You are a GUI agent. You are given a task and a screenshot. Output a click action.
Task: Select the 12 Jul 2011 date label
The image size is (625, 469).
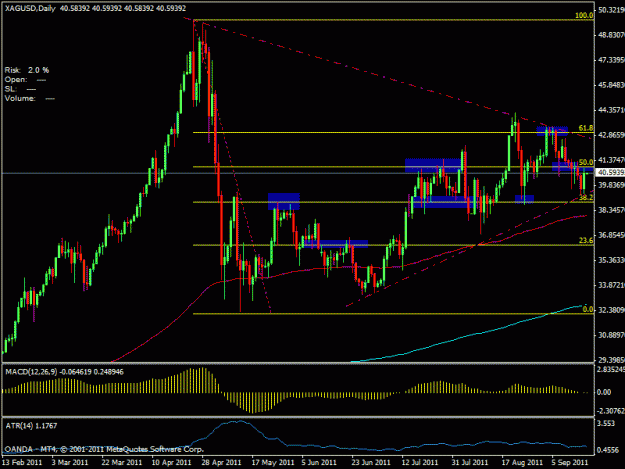[x=420, y=463]
